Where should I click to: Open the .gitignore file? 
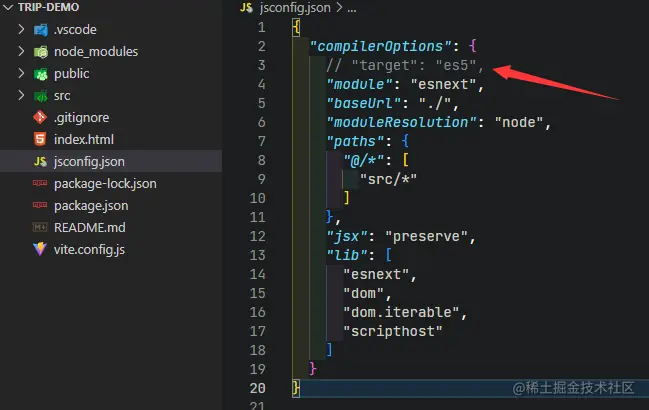[82, 118]
